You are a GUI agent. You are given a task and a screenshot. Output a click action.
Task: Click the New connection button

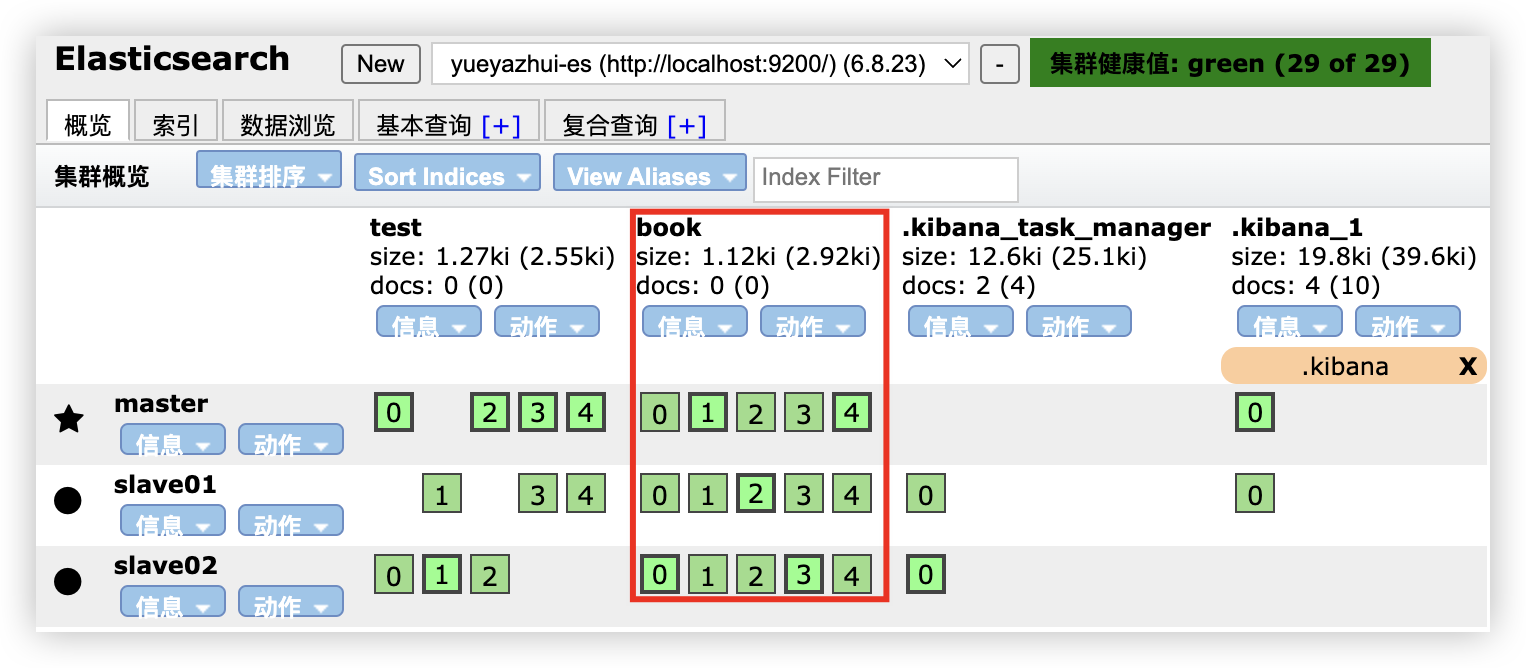click(x=381, y=64)
